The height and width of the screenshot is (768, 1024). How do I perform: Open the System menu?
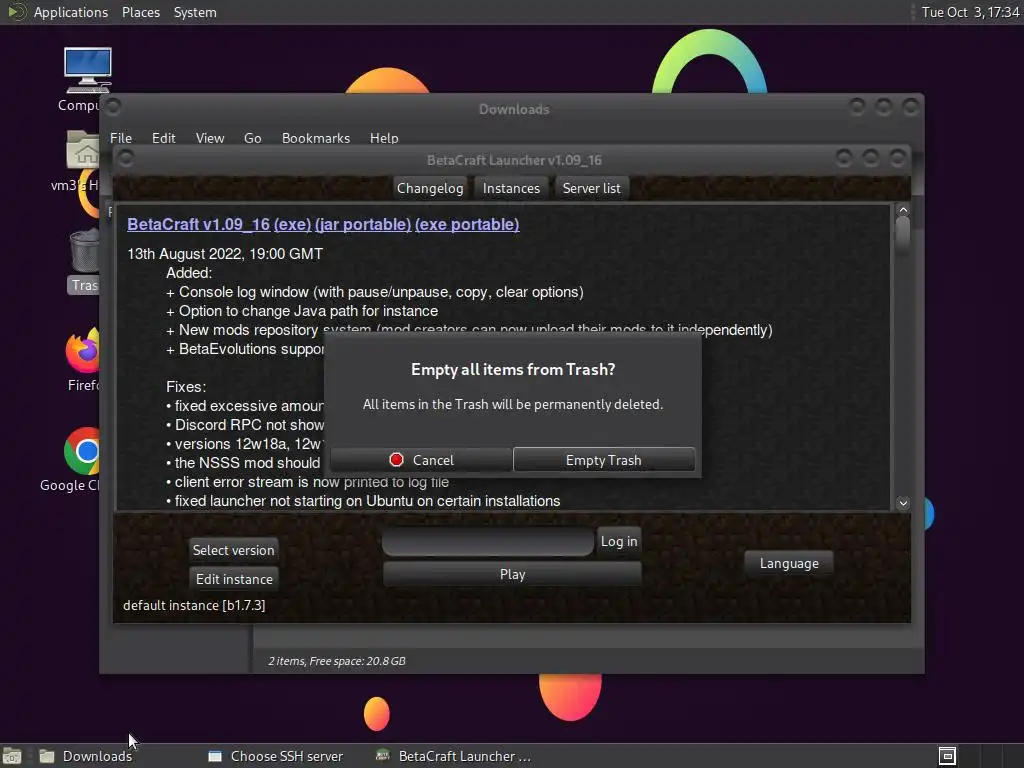195,12
